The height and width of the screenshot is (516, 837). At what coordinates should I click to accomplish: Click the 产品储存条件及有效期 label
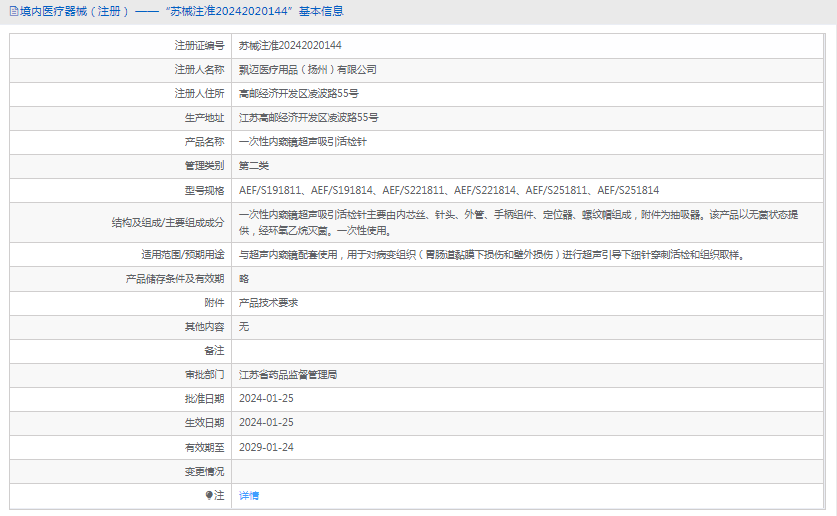175,279
